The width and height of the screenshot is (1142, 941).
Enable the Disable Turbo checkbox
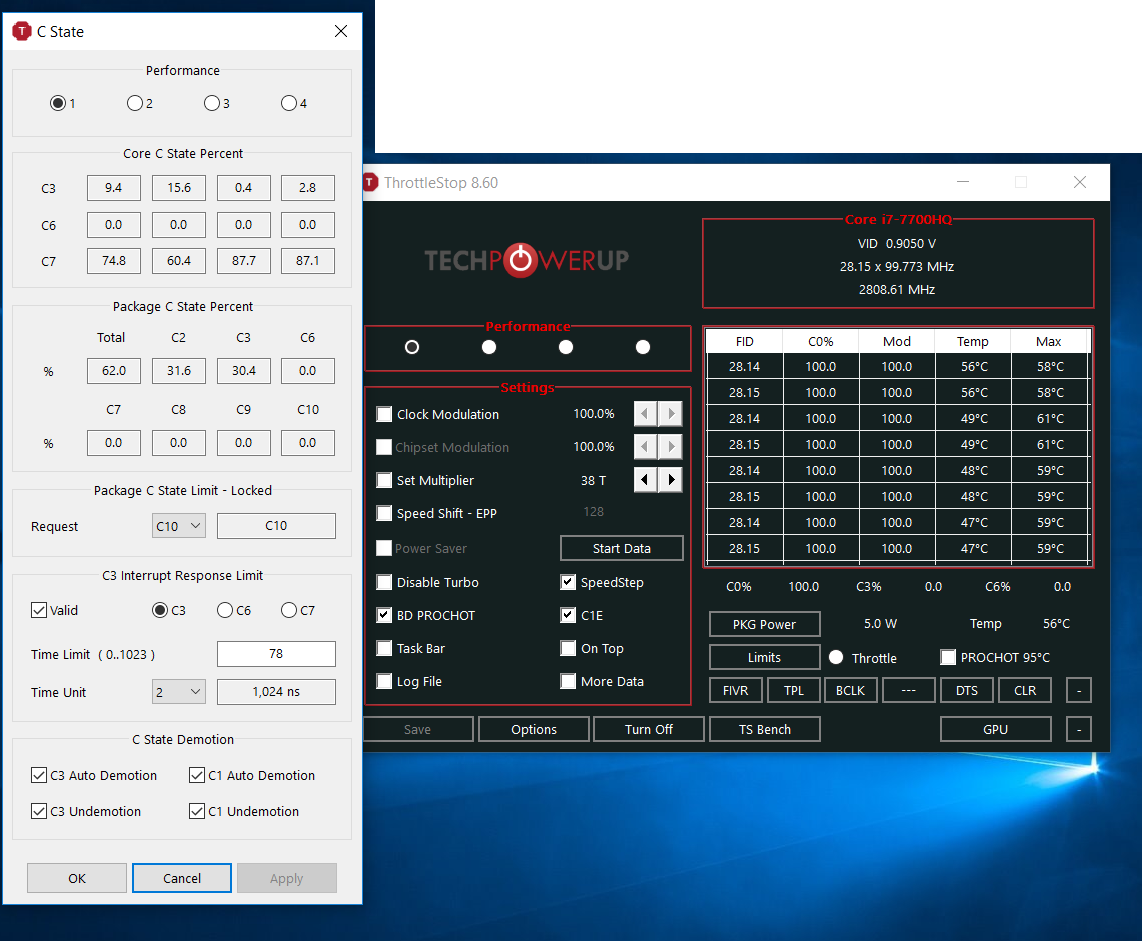pyautogui.click(x=384, y=583)
